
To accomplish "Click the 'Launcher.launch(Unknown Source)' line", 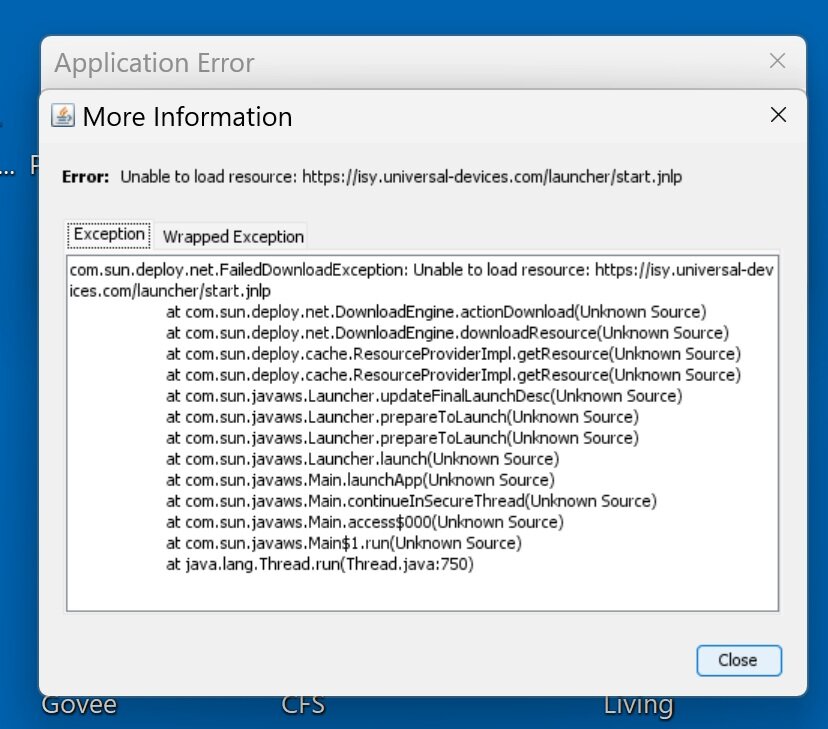I will [x=362, y=459].
